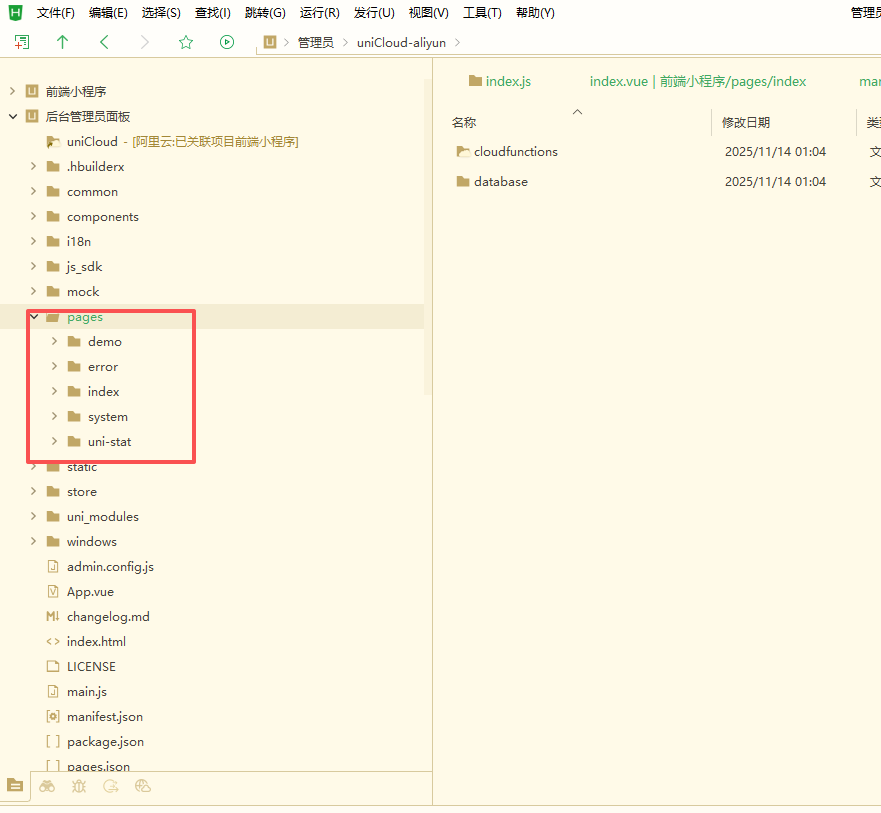Open the bug debug panel
The width and height of the screenshot is (881, 813).
click(79, 786)
